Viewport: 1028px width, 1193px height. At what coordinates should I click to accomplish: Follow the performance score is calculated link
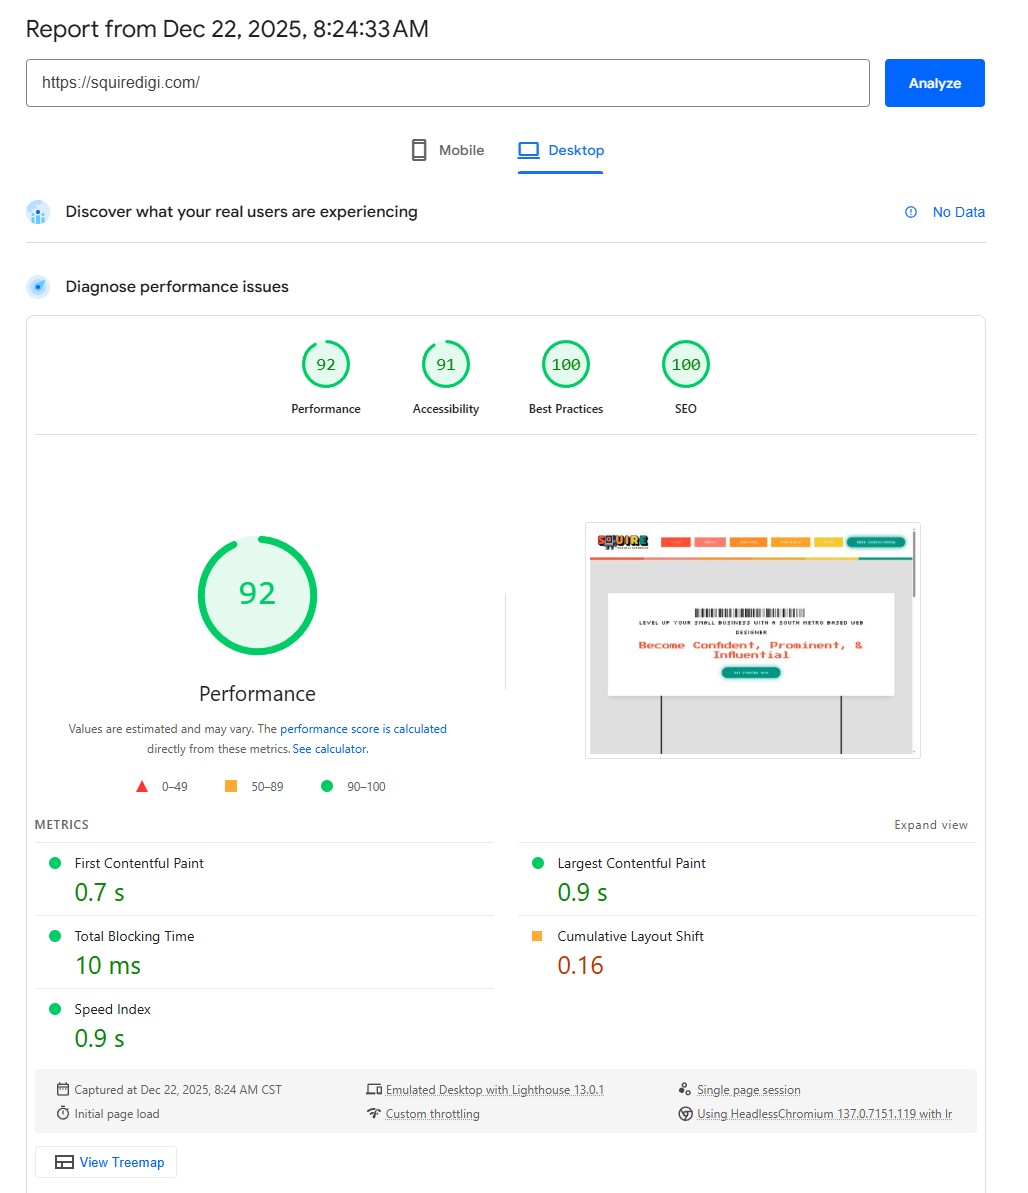[x=363, y=729]
